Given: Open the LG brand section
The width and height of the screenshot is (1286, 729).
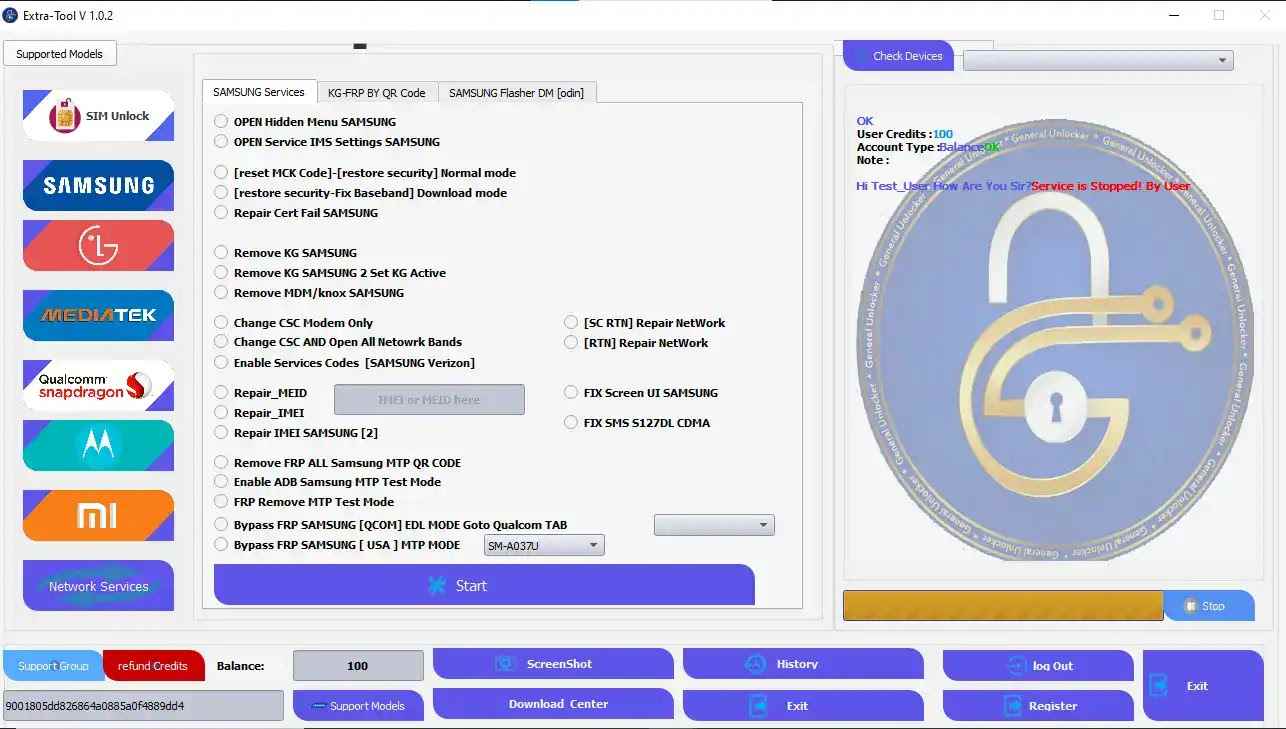Looking at the screenshot, I should [x=98, y=245].
